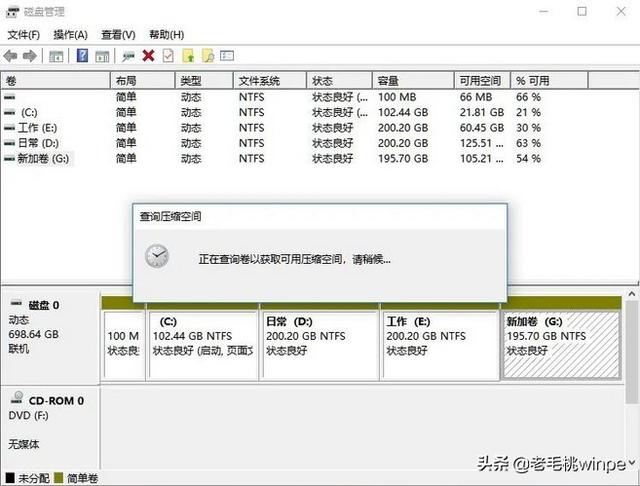Select the 日常 (D:) partition block
Viewport: 640px width, 486px height.
point(320,346)
